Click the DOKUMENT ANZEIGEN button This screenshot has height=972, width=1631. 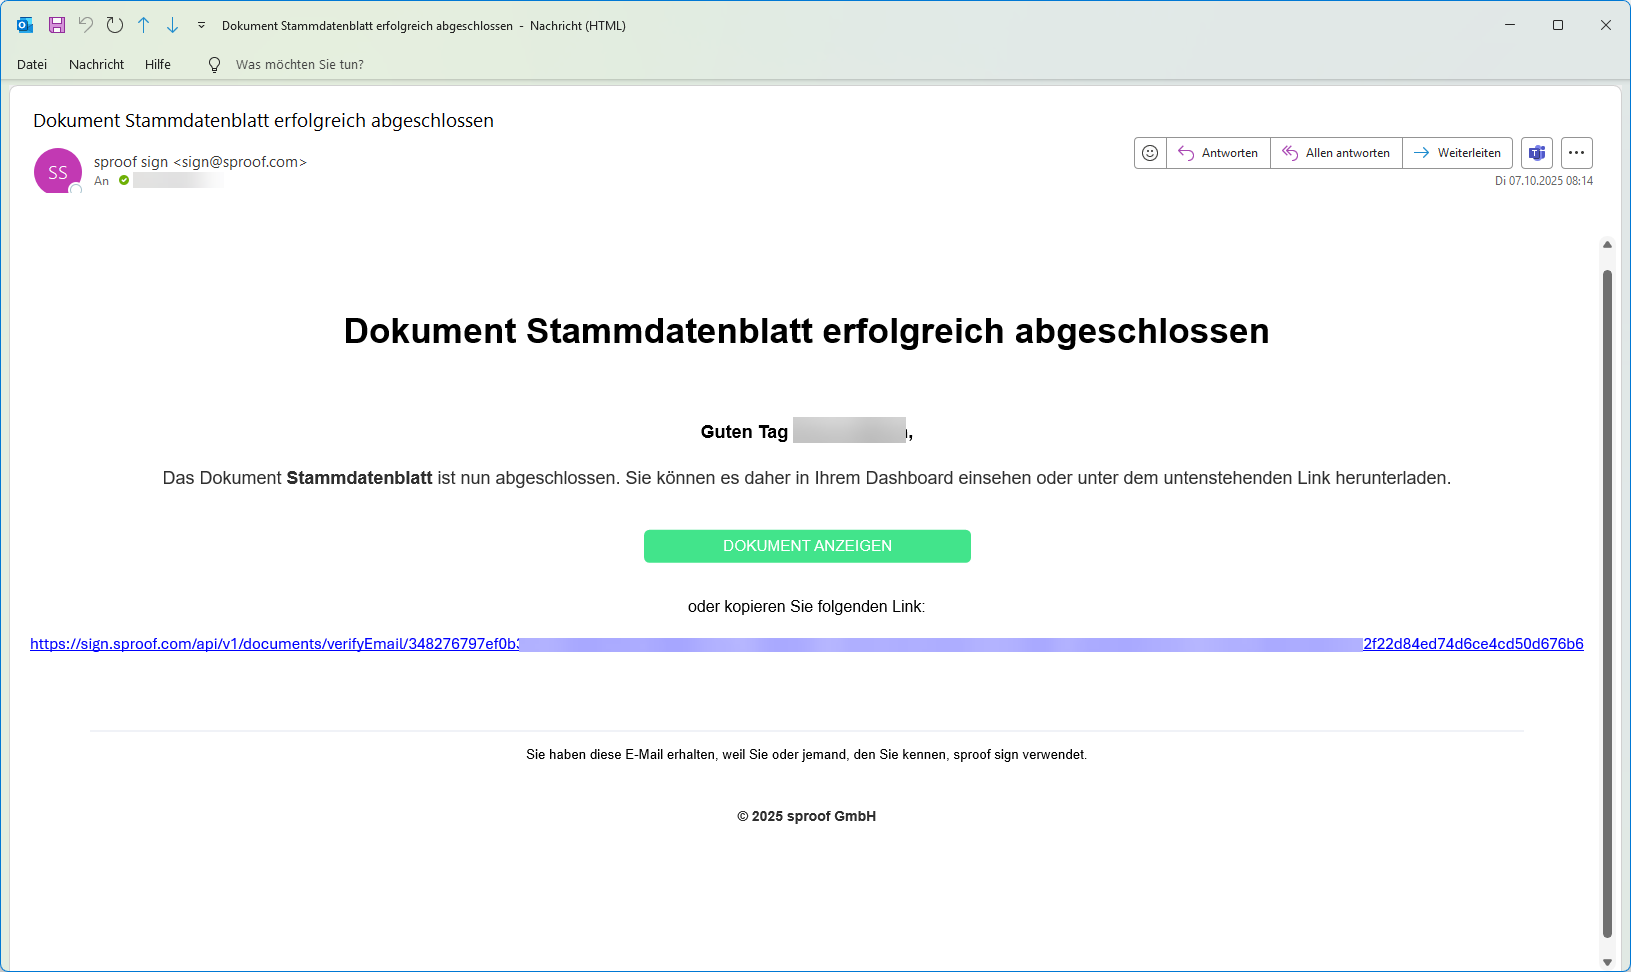coord(807,546)
